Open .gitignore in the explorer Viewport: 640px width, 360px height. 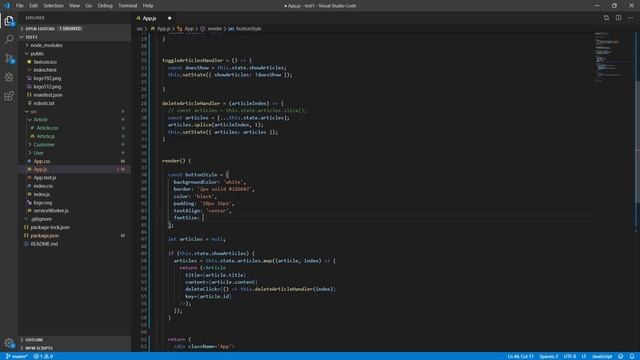74,219
